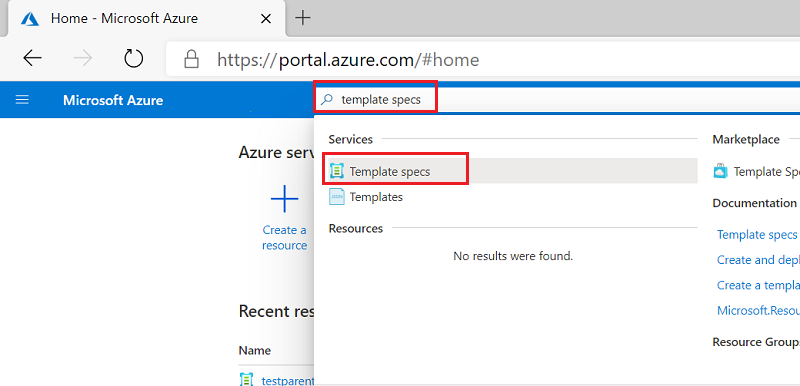Click the browser back arrow
The width and height of the screenshot is (800, 386).
(x=32, y=59)
